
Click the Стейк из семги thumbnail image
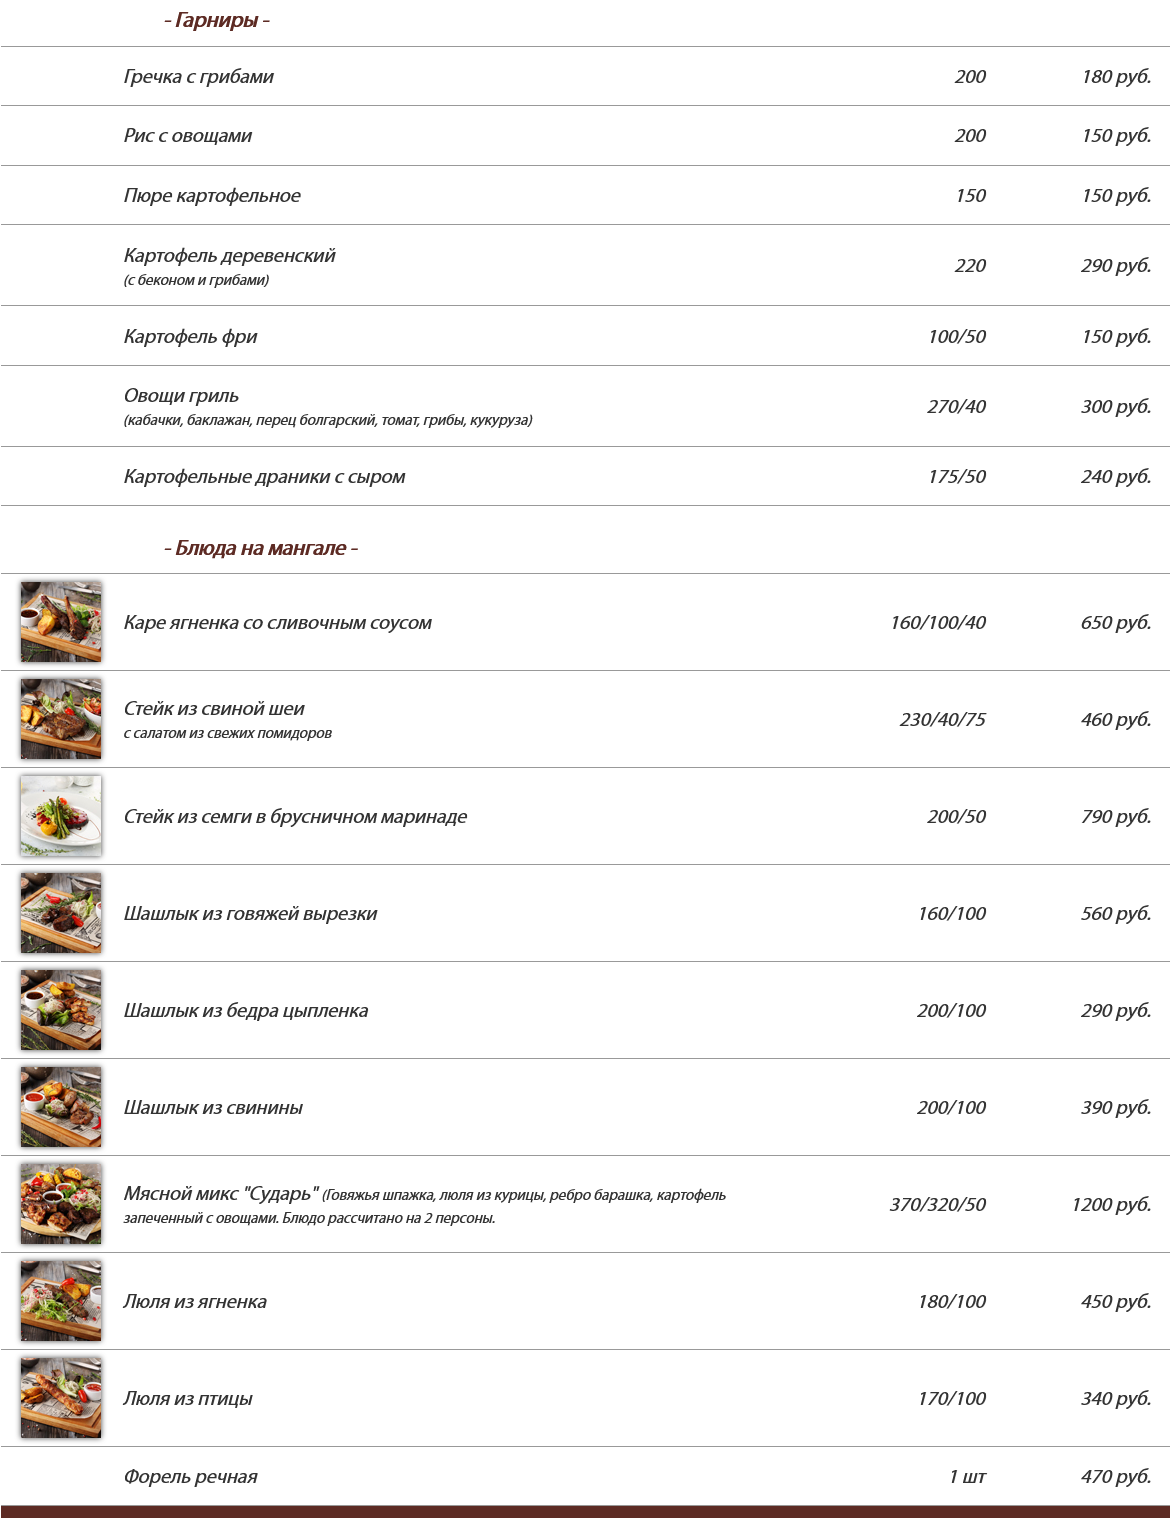[61, 816]
